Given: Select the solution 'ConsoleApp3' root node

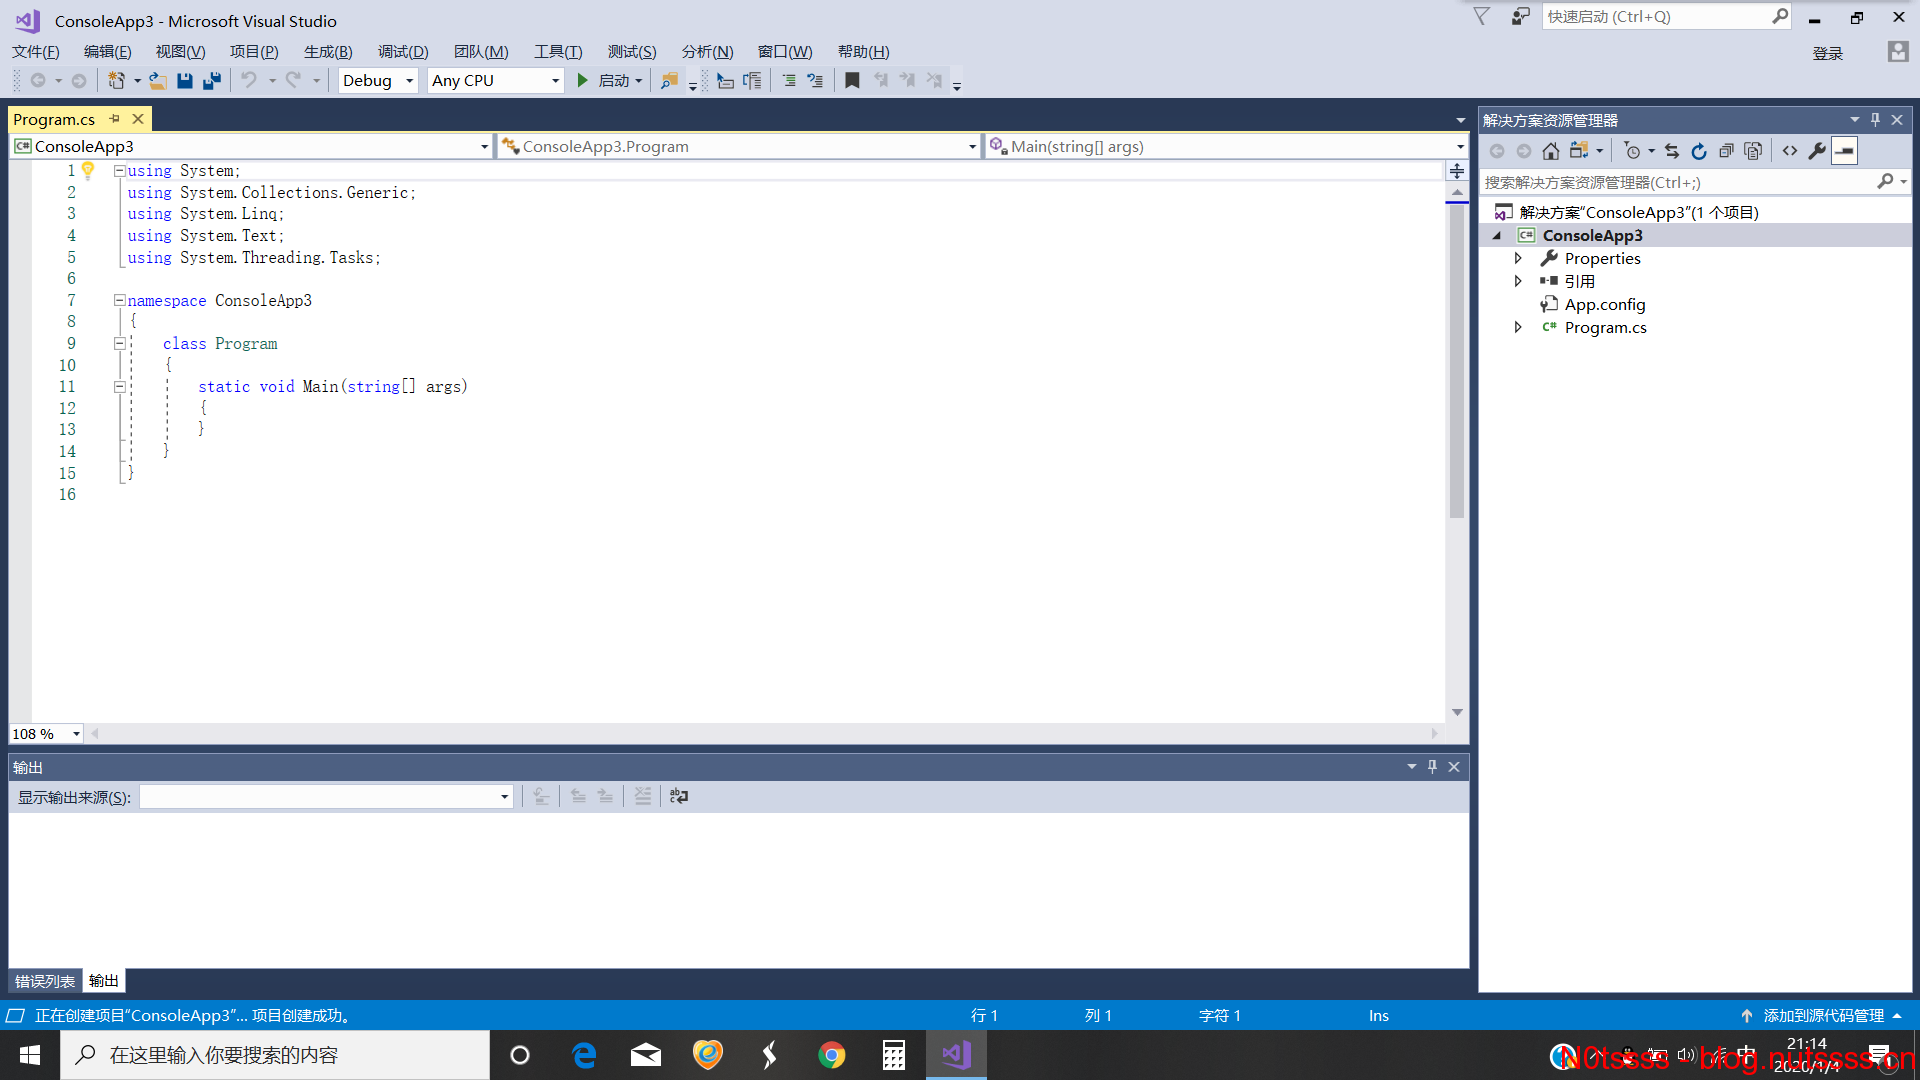Looking at the screenshot, I should click(1638, 212).
